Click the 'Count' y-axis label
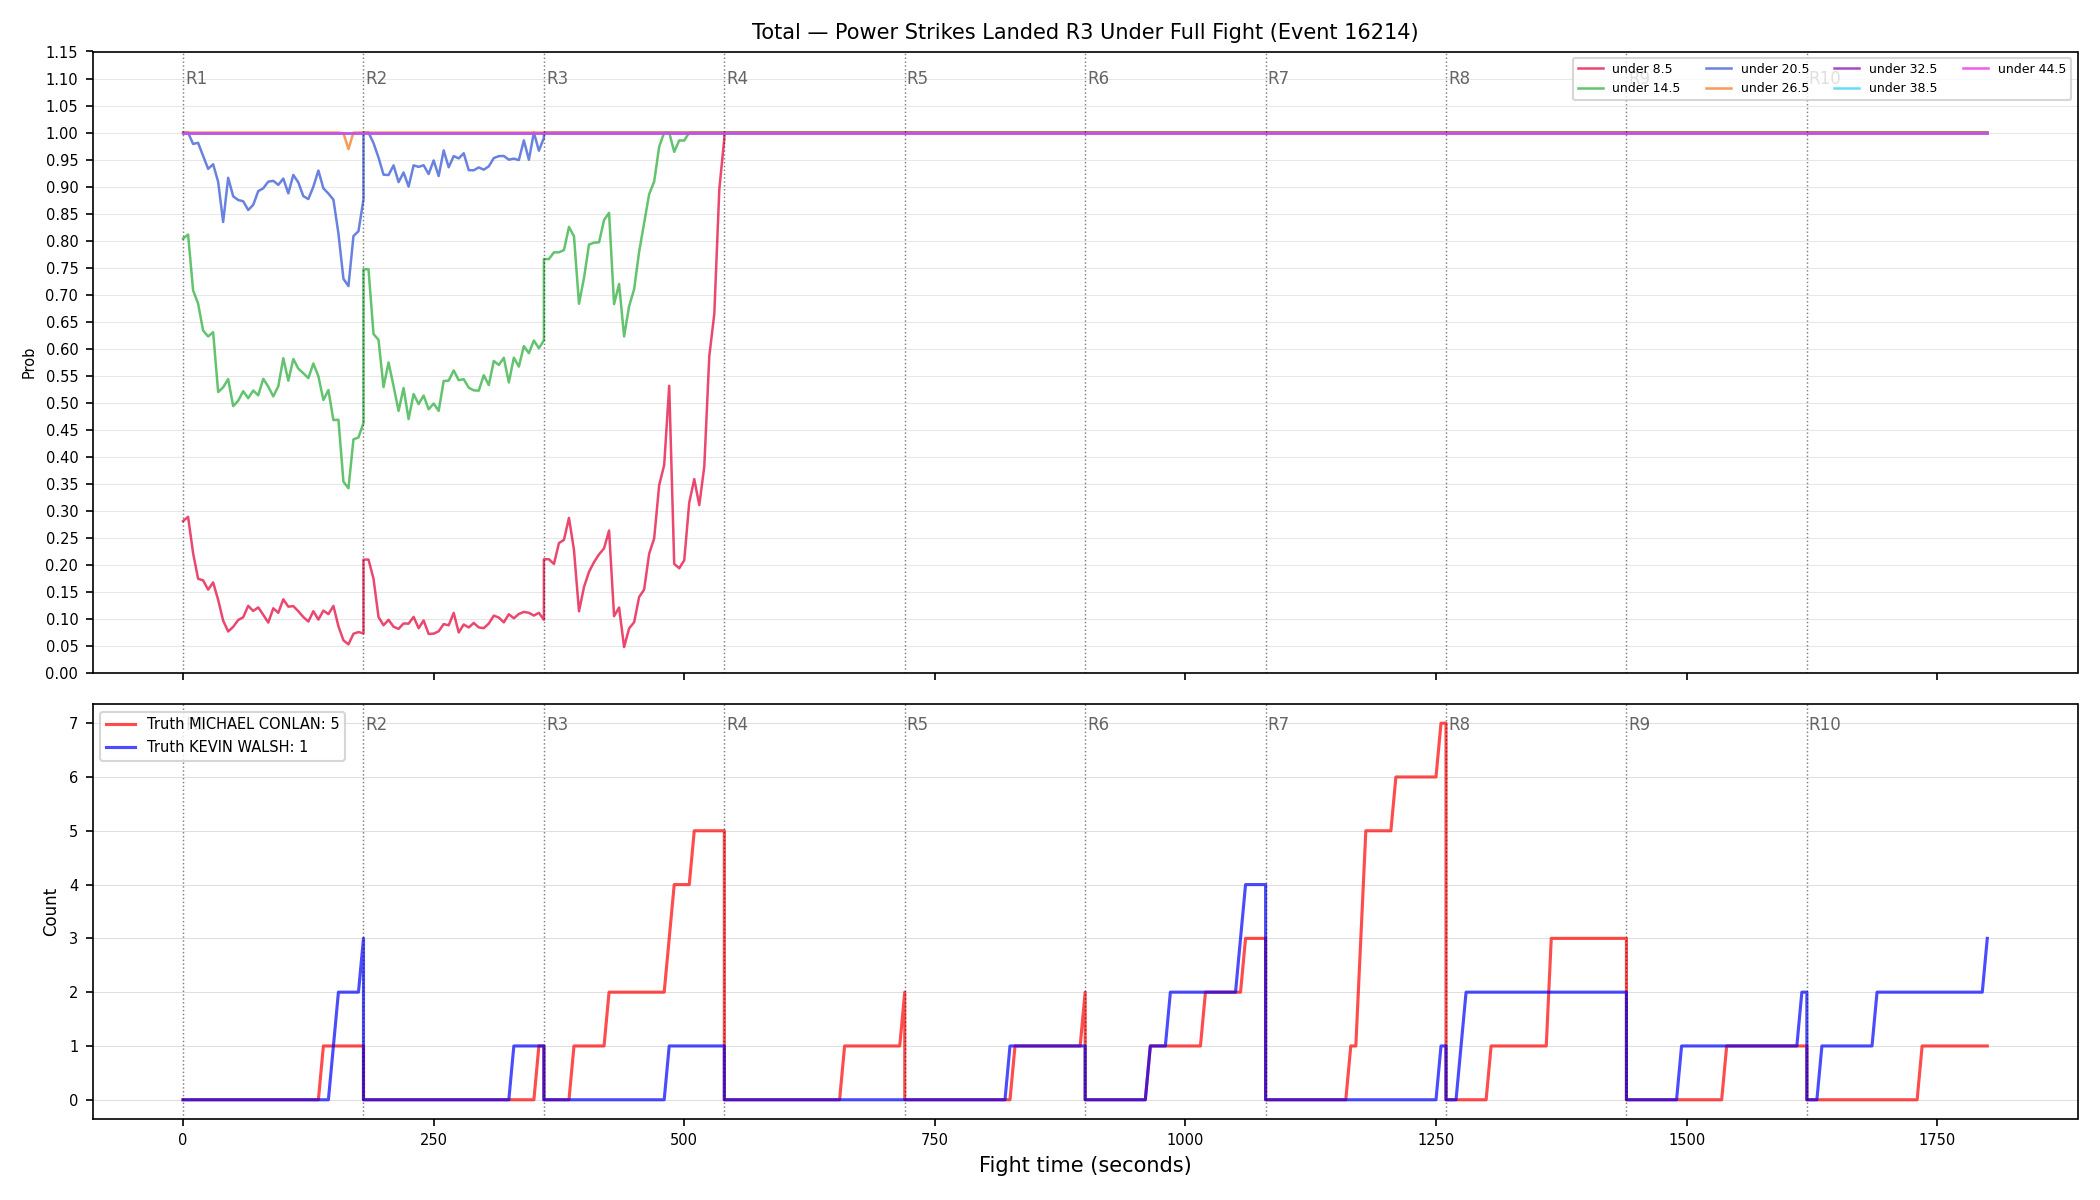Viewport: 2100px width, 1200px height. click(x=50, y=912)
